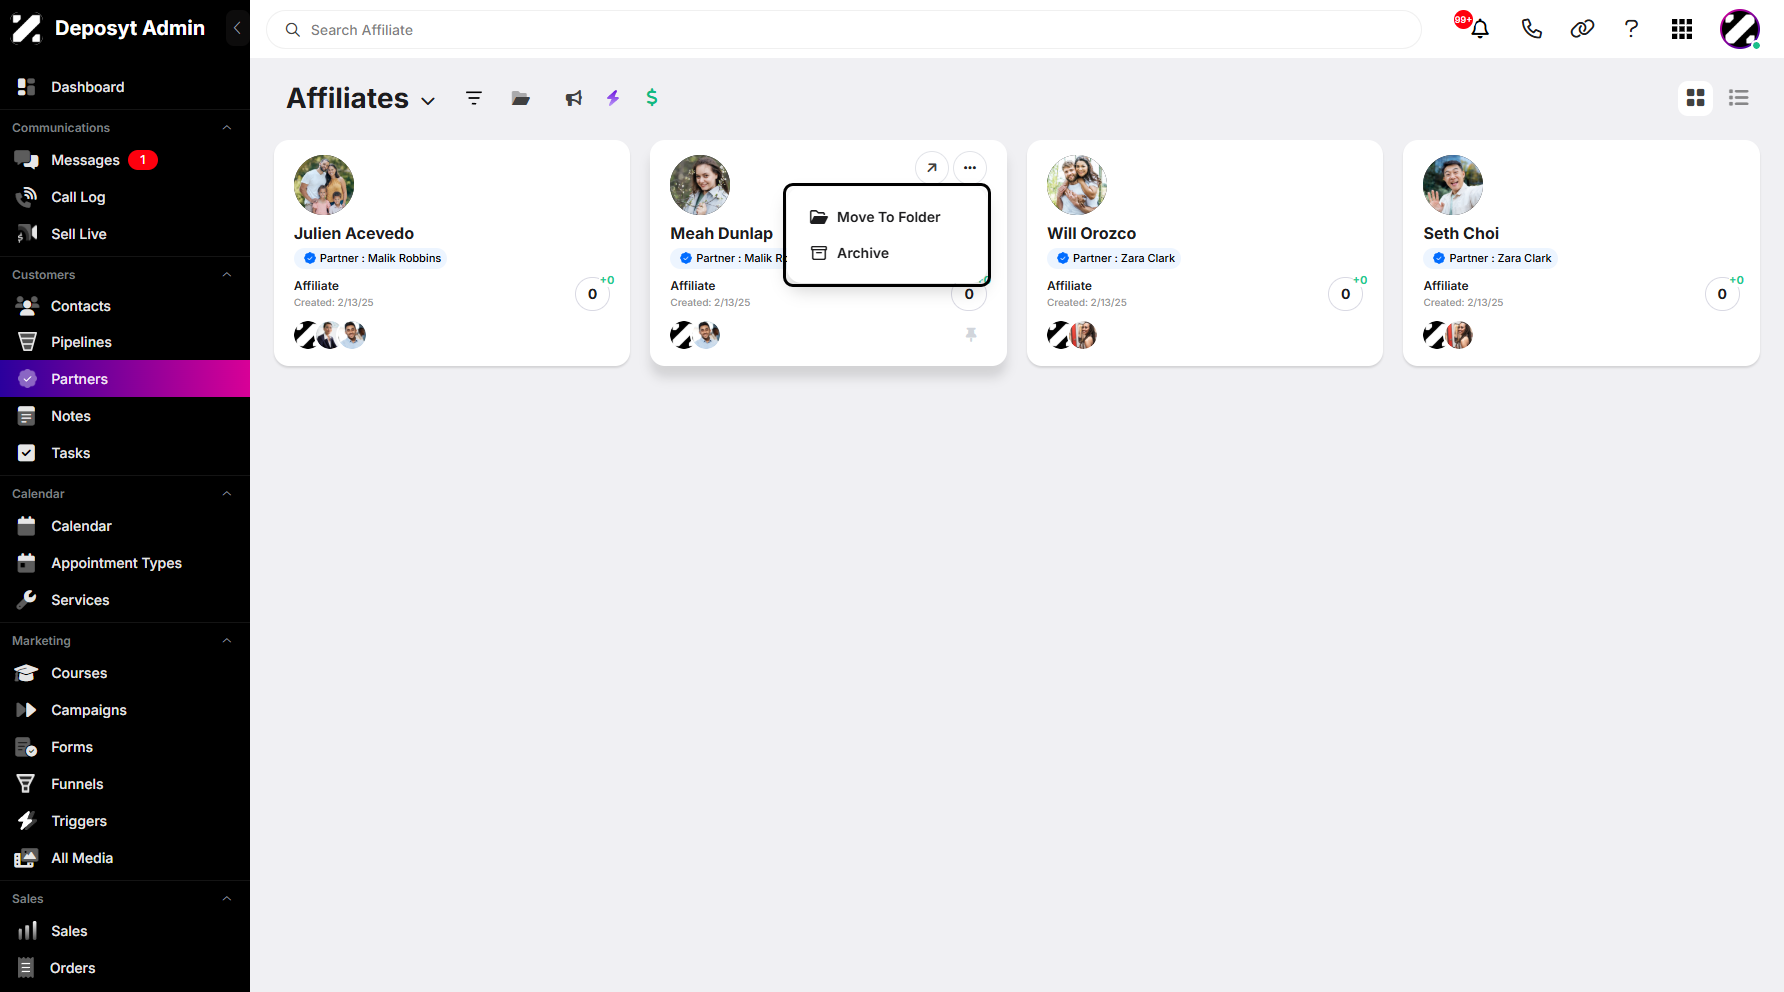Open the folders icon in toolbar
Screen dimensions: 1784x992
pos(521,98)
